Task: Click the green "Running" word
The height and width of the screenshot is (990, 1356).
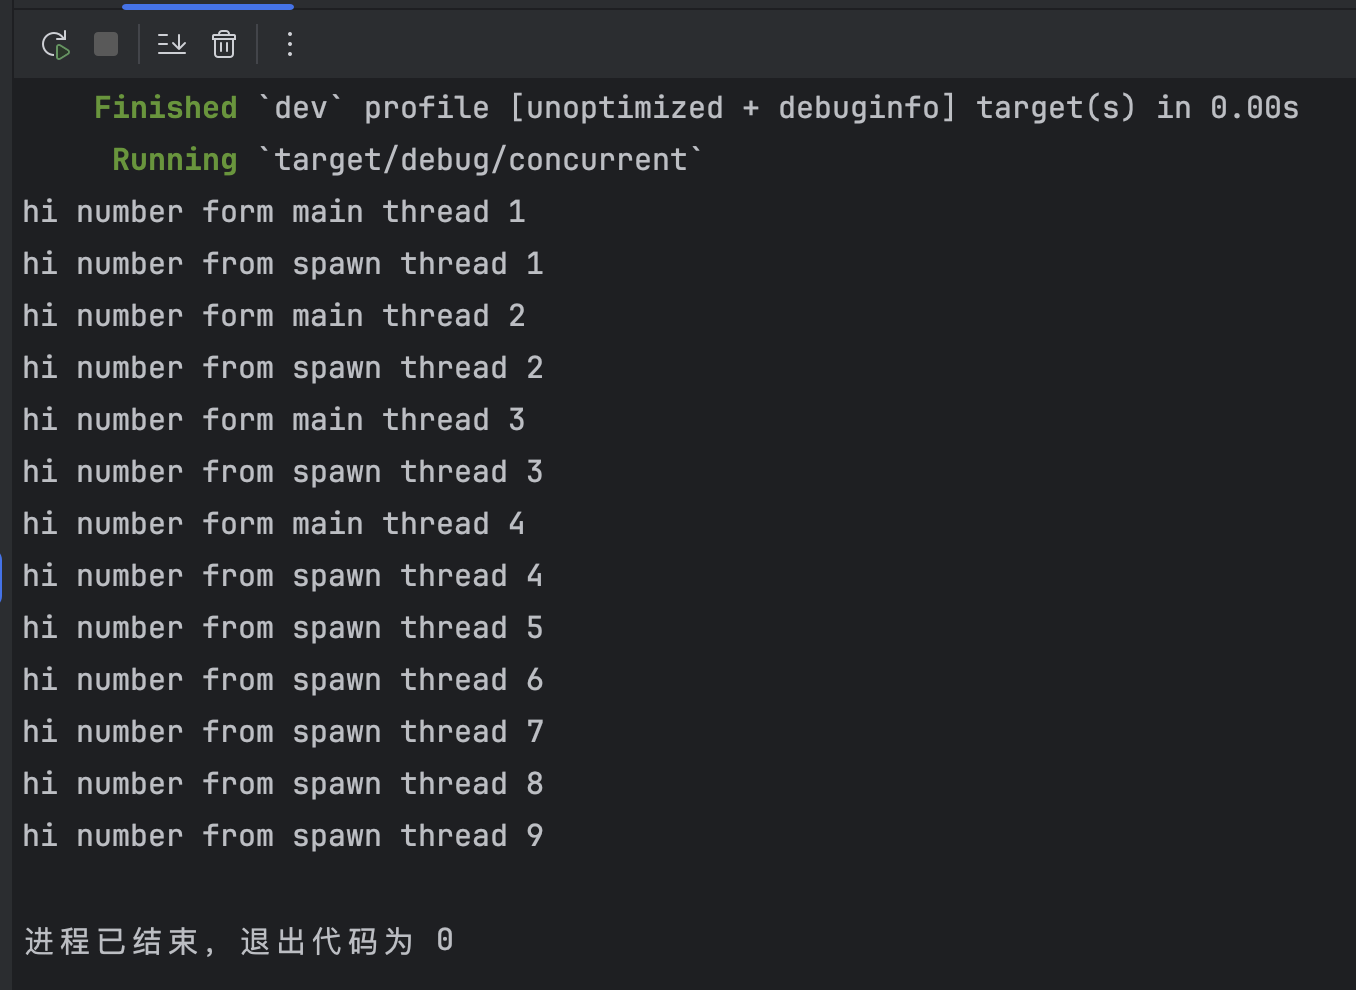Action: pyautogui.click(x=174, y=160)
